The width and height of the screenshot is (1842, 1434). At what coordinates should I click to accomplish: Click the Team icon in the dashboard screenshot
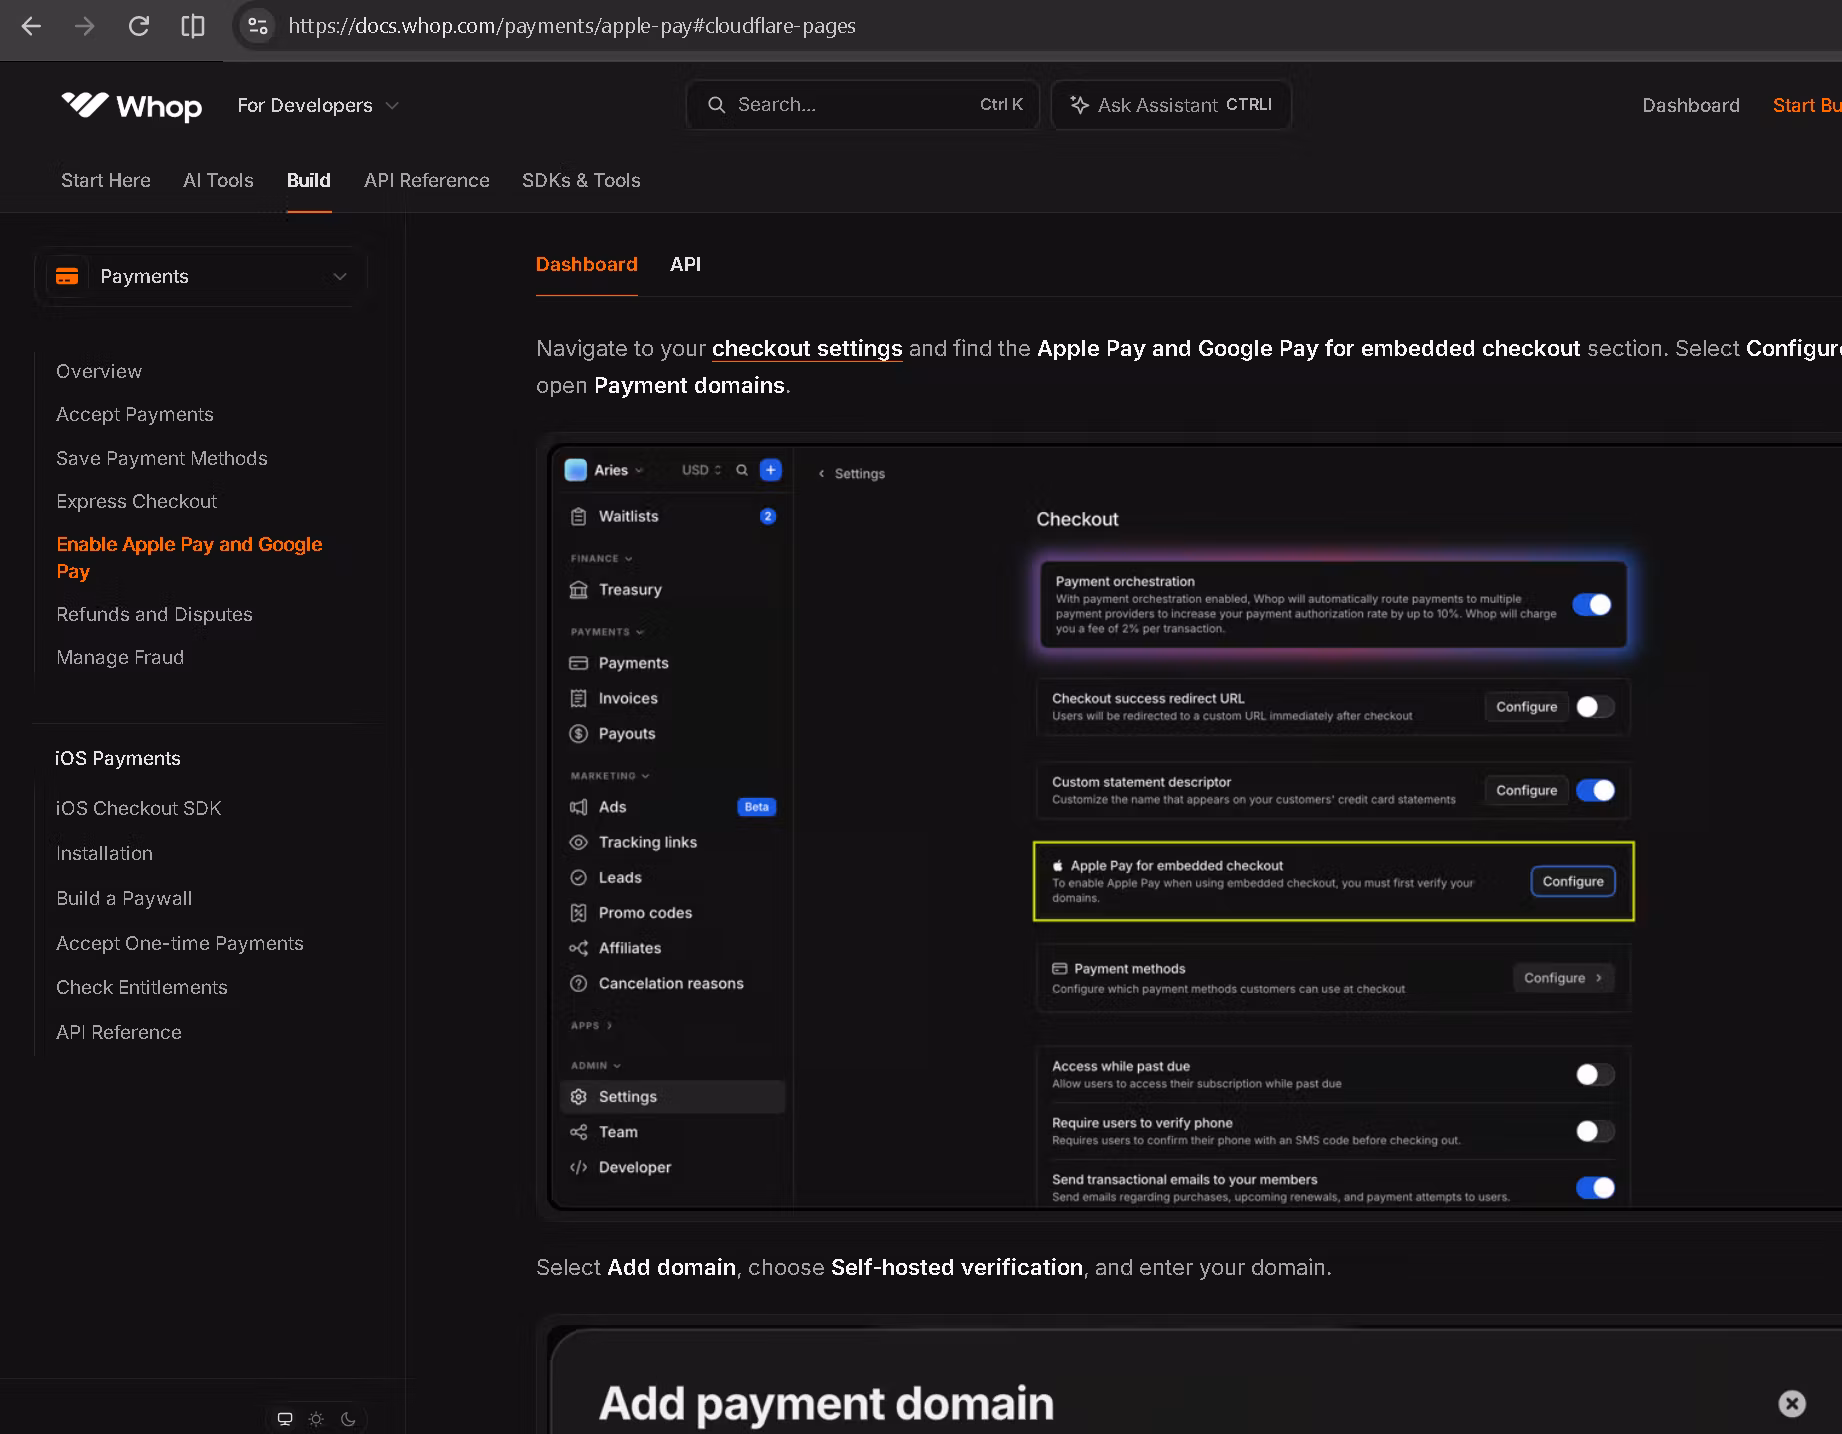[578, 1132]
